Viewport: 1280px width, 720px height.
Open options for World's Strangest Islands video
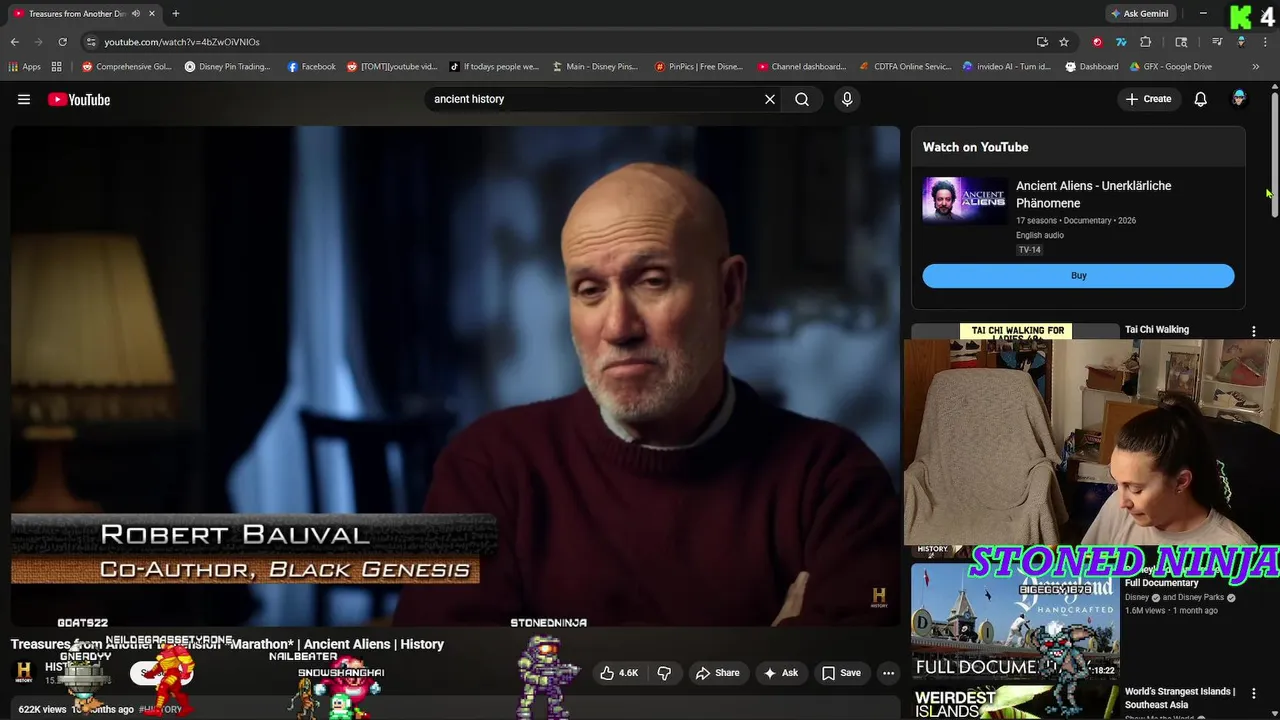[x=1253, y=694]
